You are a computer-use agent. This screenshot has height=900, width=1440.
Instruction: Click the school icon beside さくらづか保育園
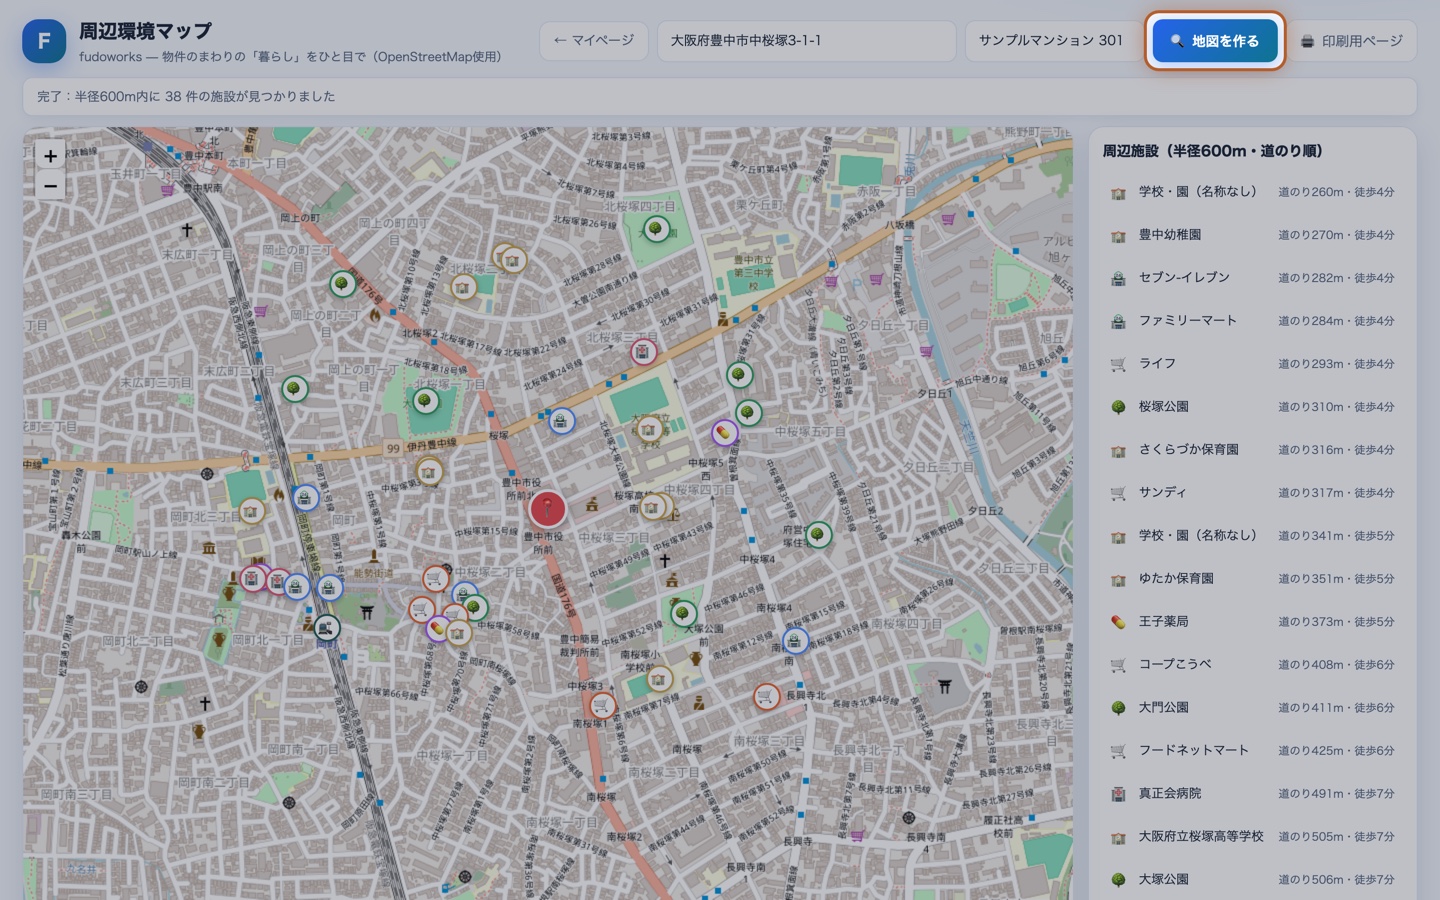tap(1118, 451)
